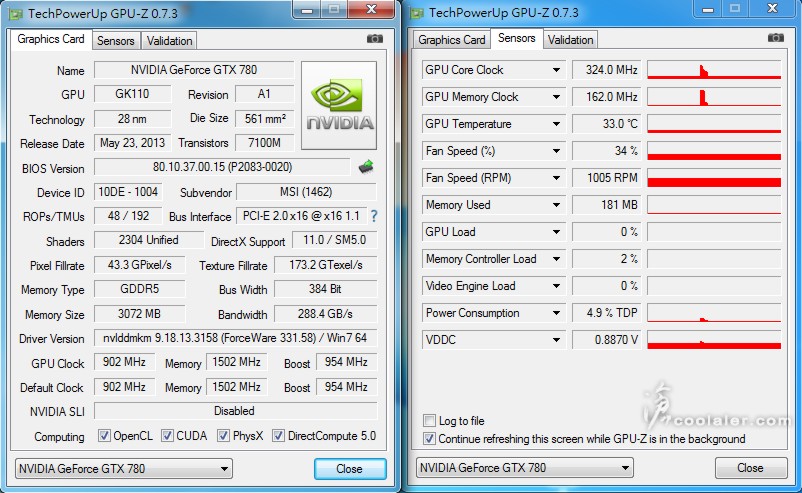The height and width of the screenshot is (493, 802).
Task: Open GPU Load sensor dropdown
Action: (x=556, y=232)
